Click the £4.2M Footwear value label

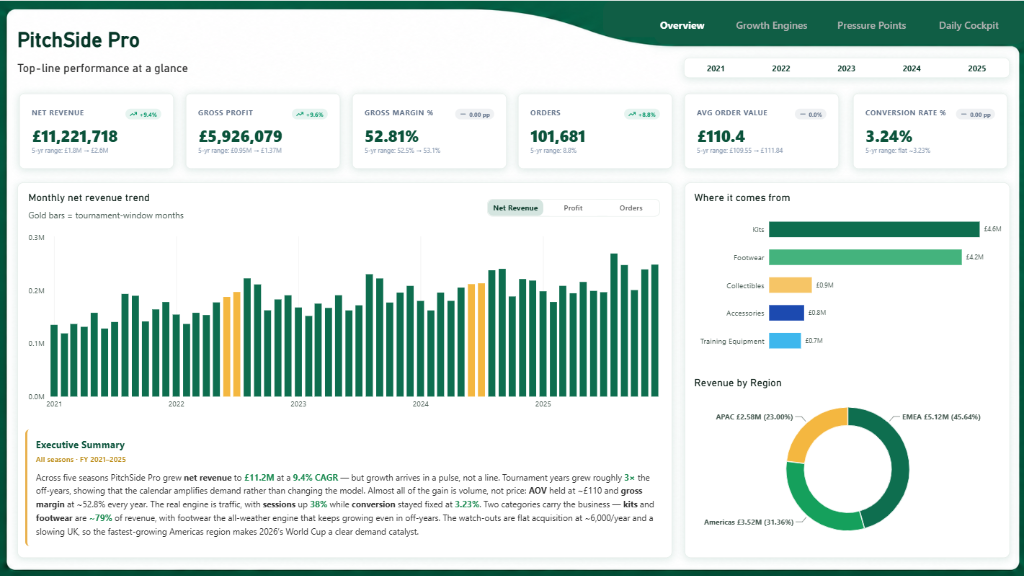click(x=974, y=257)
